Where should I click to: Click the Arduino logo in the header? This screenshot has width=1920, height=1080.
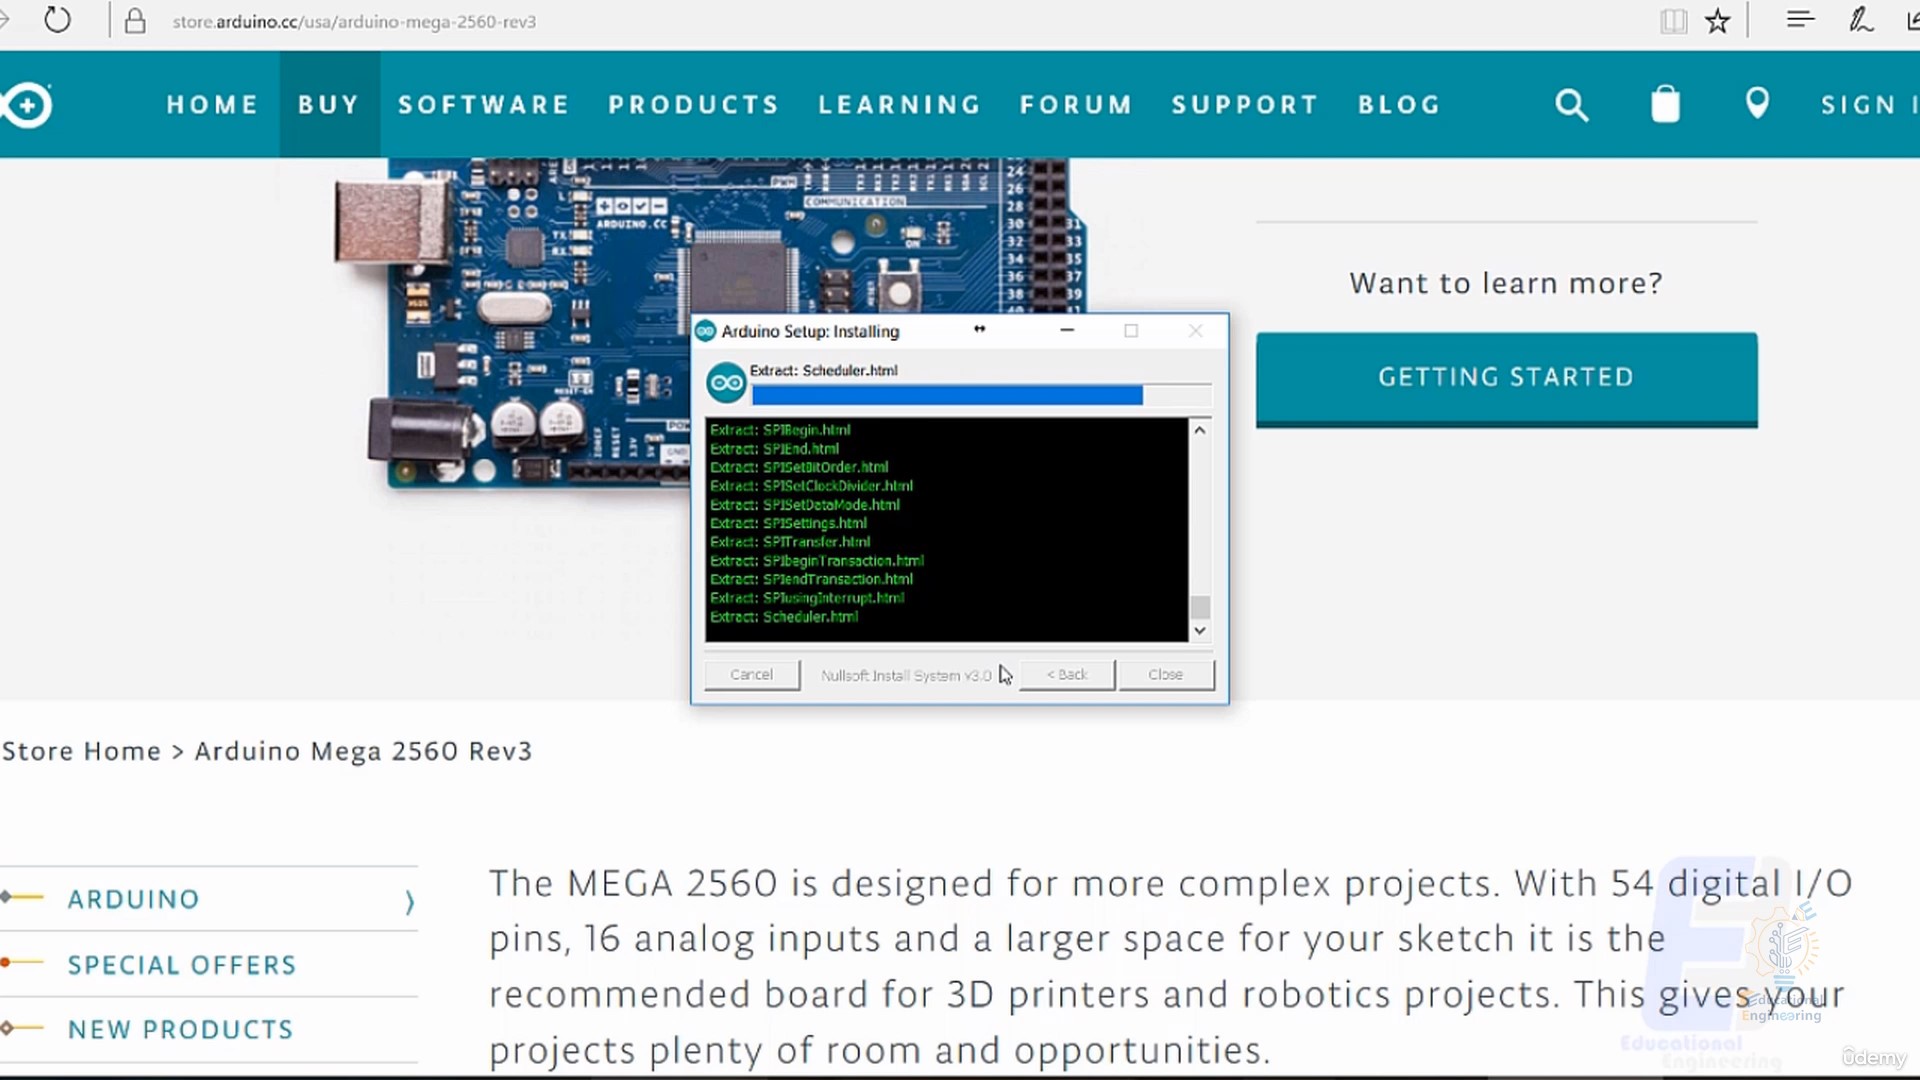[26, 105]
